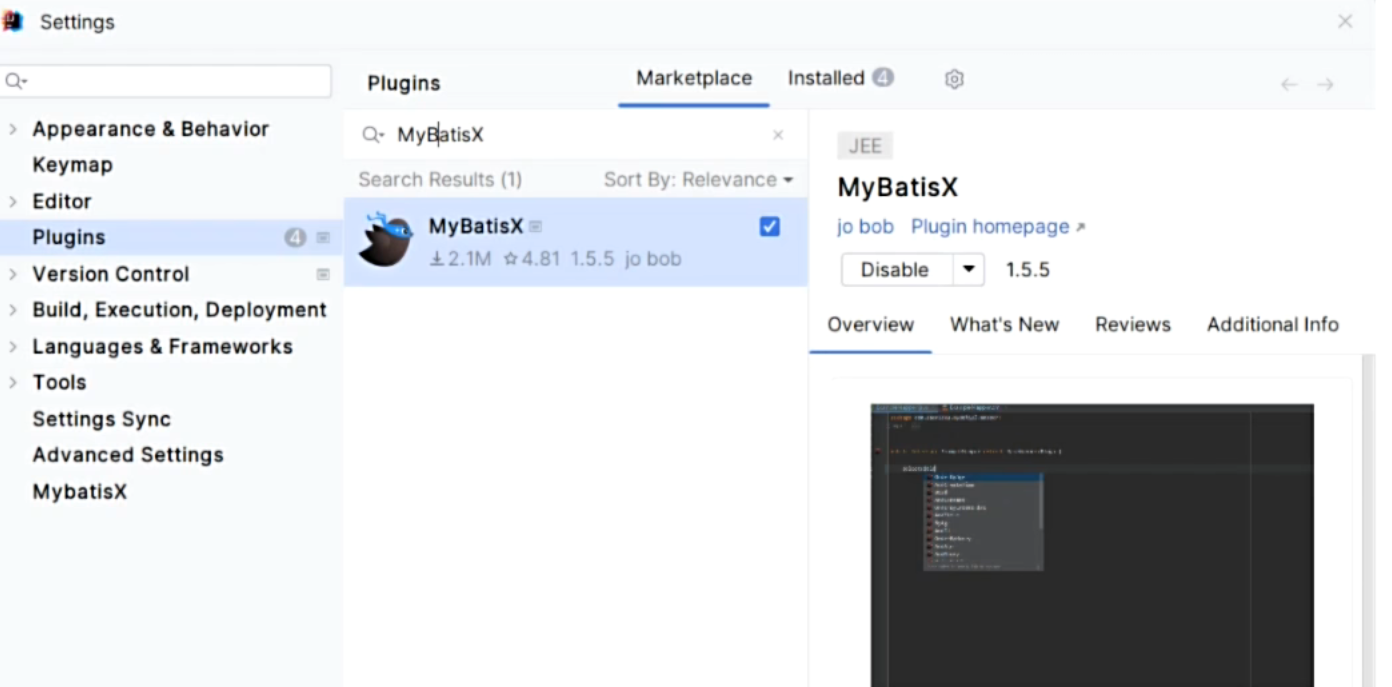Expand Appearance & Behavior settings
The width and height of the screenshot is (1392, 687).
click(x=13, y=129)
